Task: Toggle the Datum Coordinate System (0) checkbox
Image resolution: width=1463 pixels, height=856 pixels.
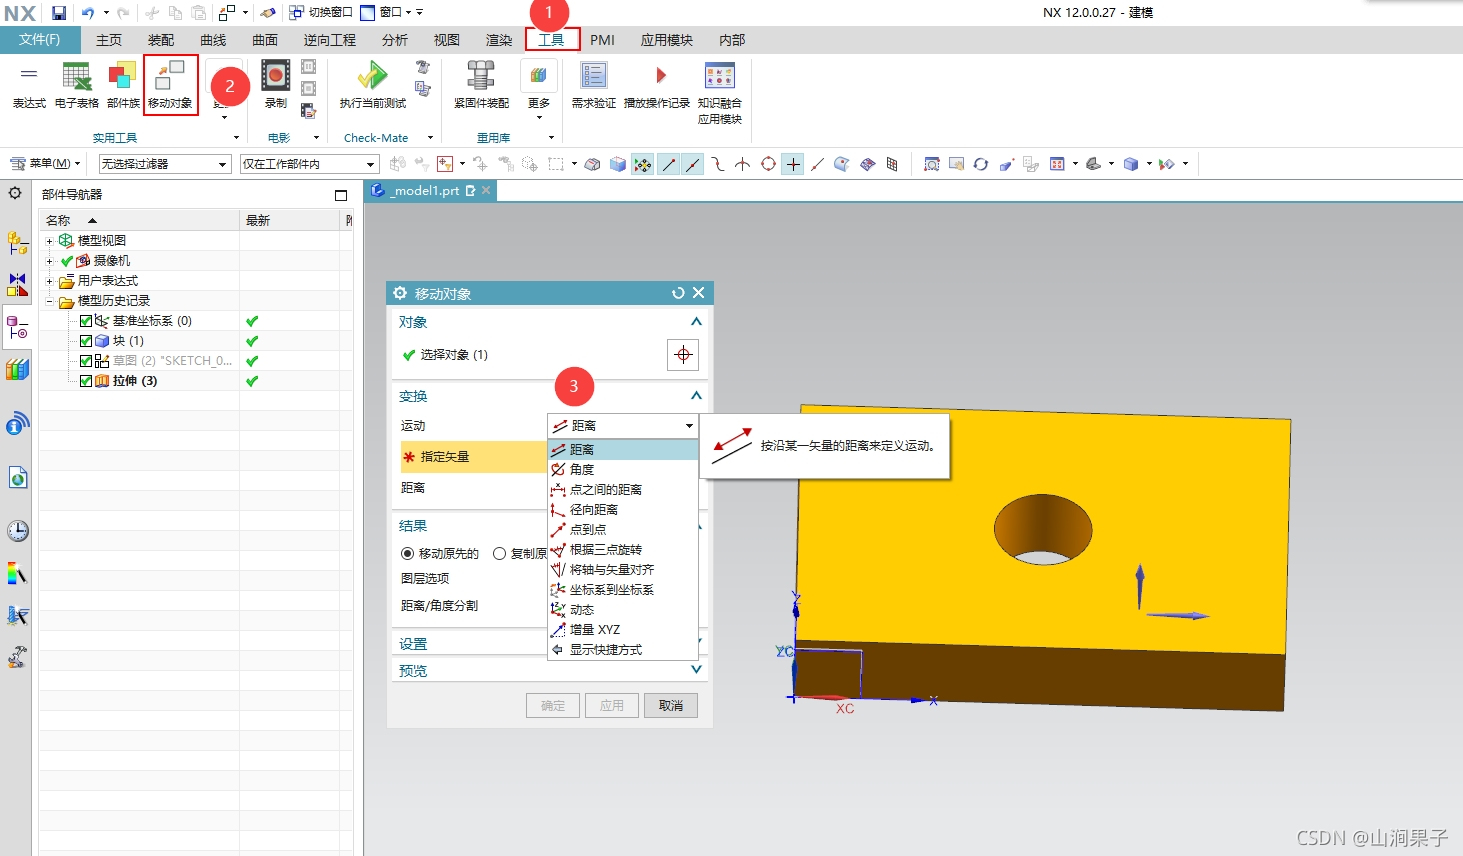Action: (86, 321)
